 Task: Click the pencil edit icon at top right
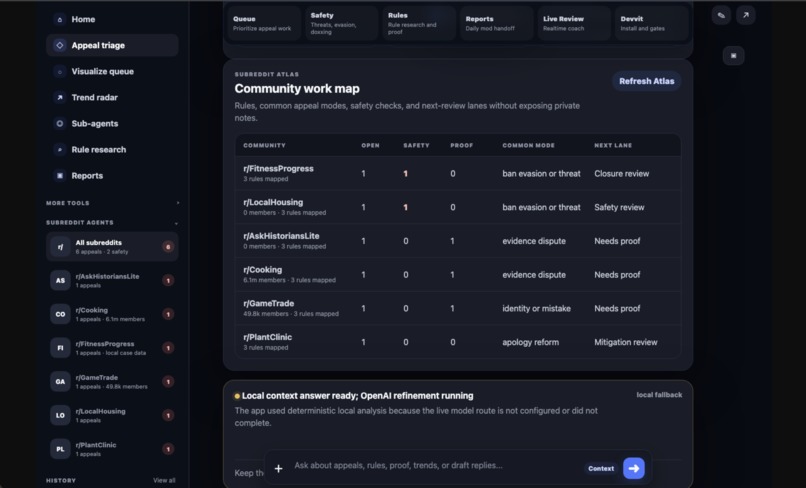(721, 15)
